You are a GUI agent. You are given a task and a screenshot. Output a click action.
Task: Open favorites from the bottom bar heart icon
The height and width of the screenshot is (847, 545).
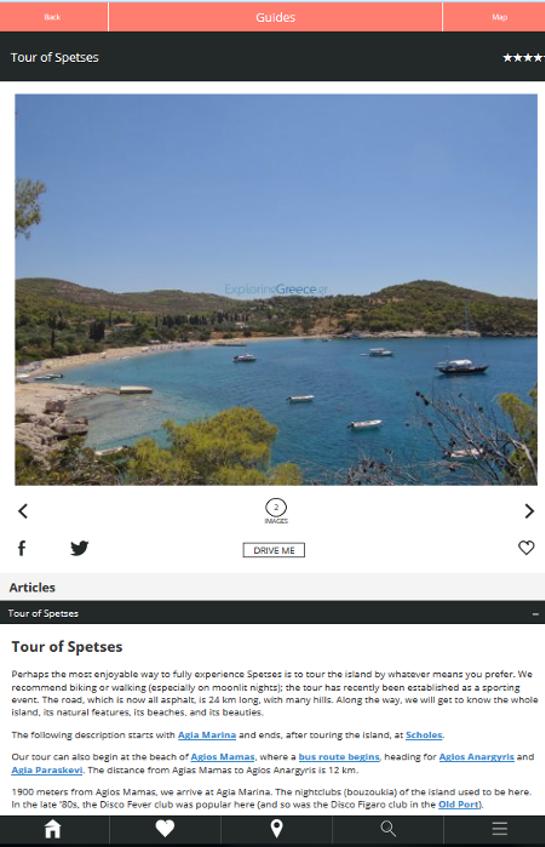click(x=165, y=829)
